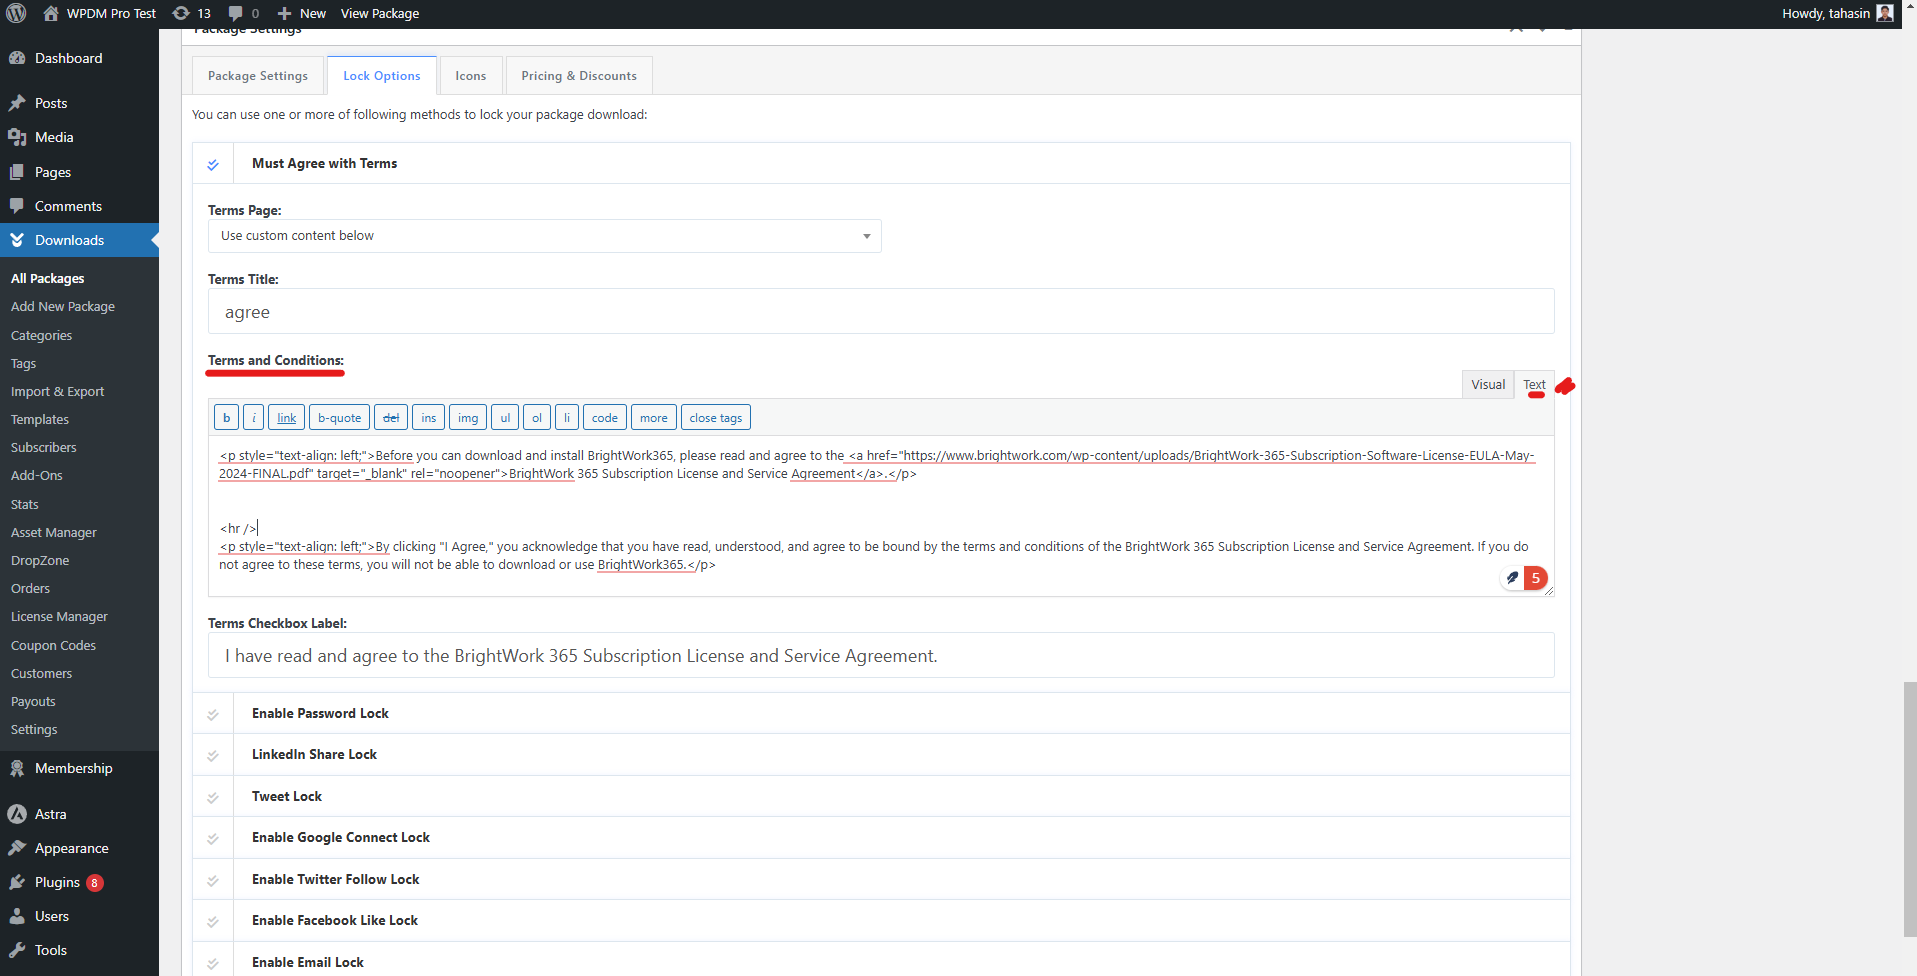Viewport: 1917px width, 976px height.
Task: Switch to Package Settings tab
Action: tap(258, 76)
